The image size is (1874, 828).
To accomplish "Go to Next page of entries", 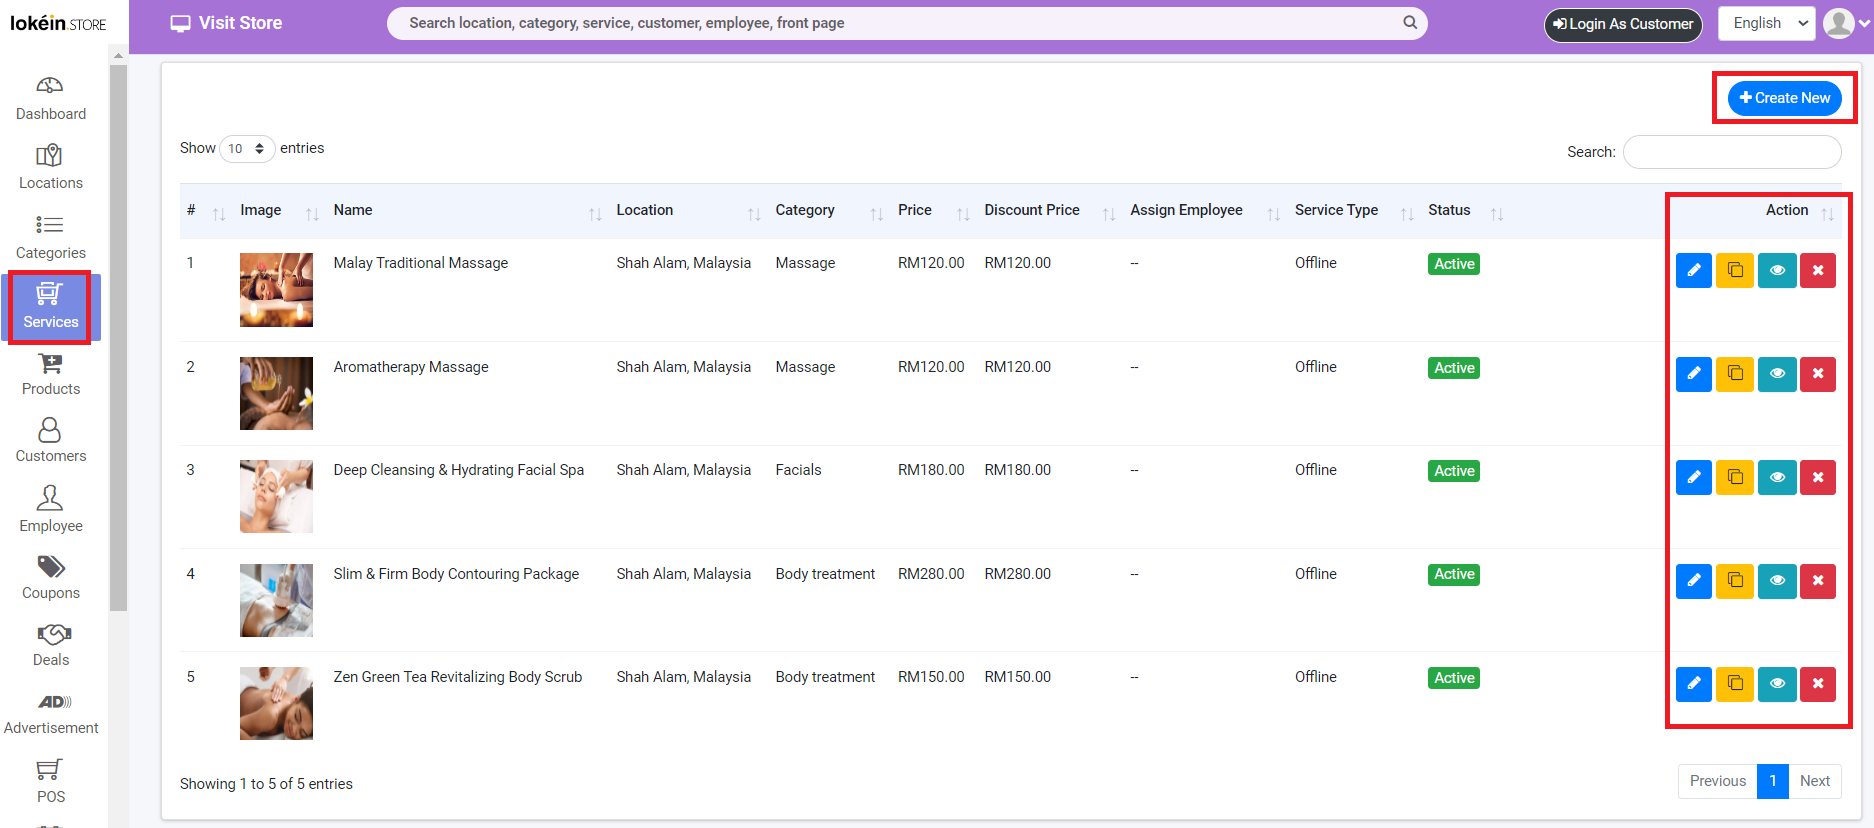I will click(x=1814, y=781).
